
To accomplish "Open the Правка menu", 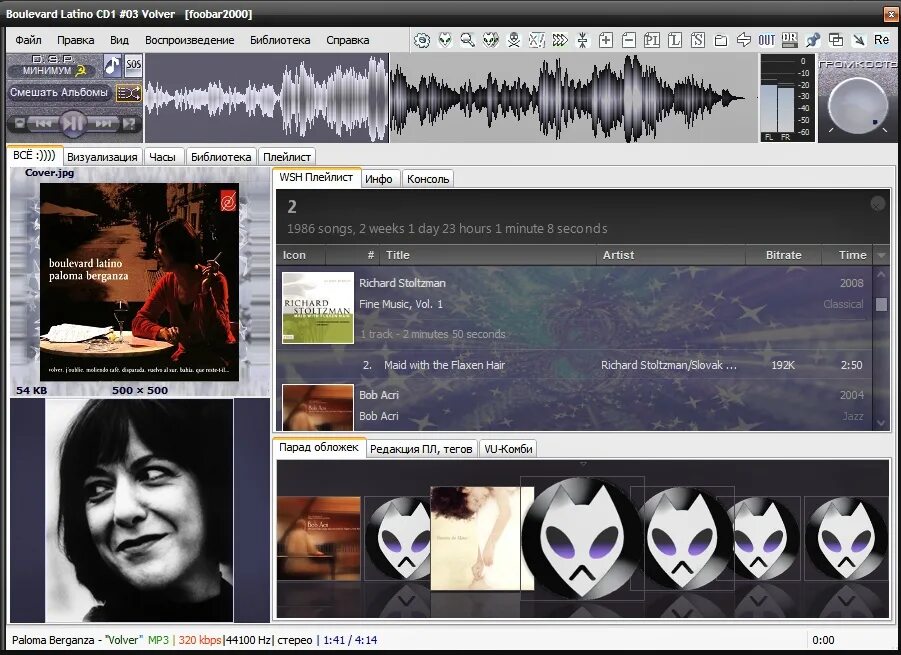I will click(x=75, y=40).
